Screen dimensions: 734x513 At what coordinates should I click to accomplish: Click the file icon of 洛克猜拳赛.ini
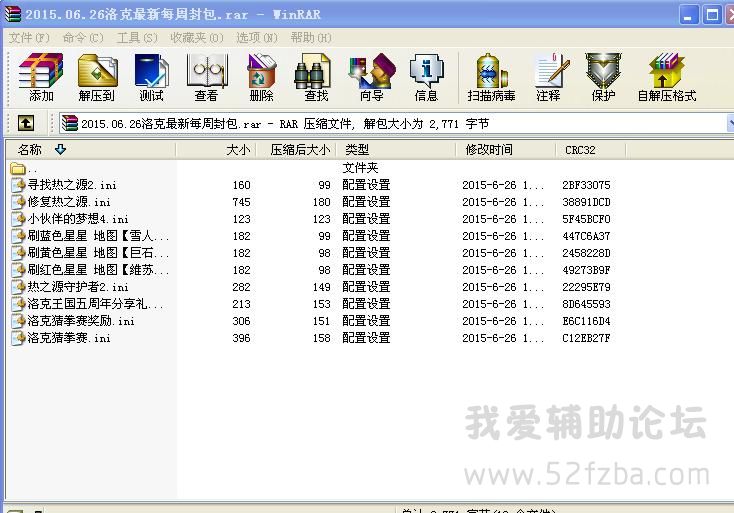point(18,337)
